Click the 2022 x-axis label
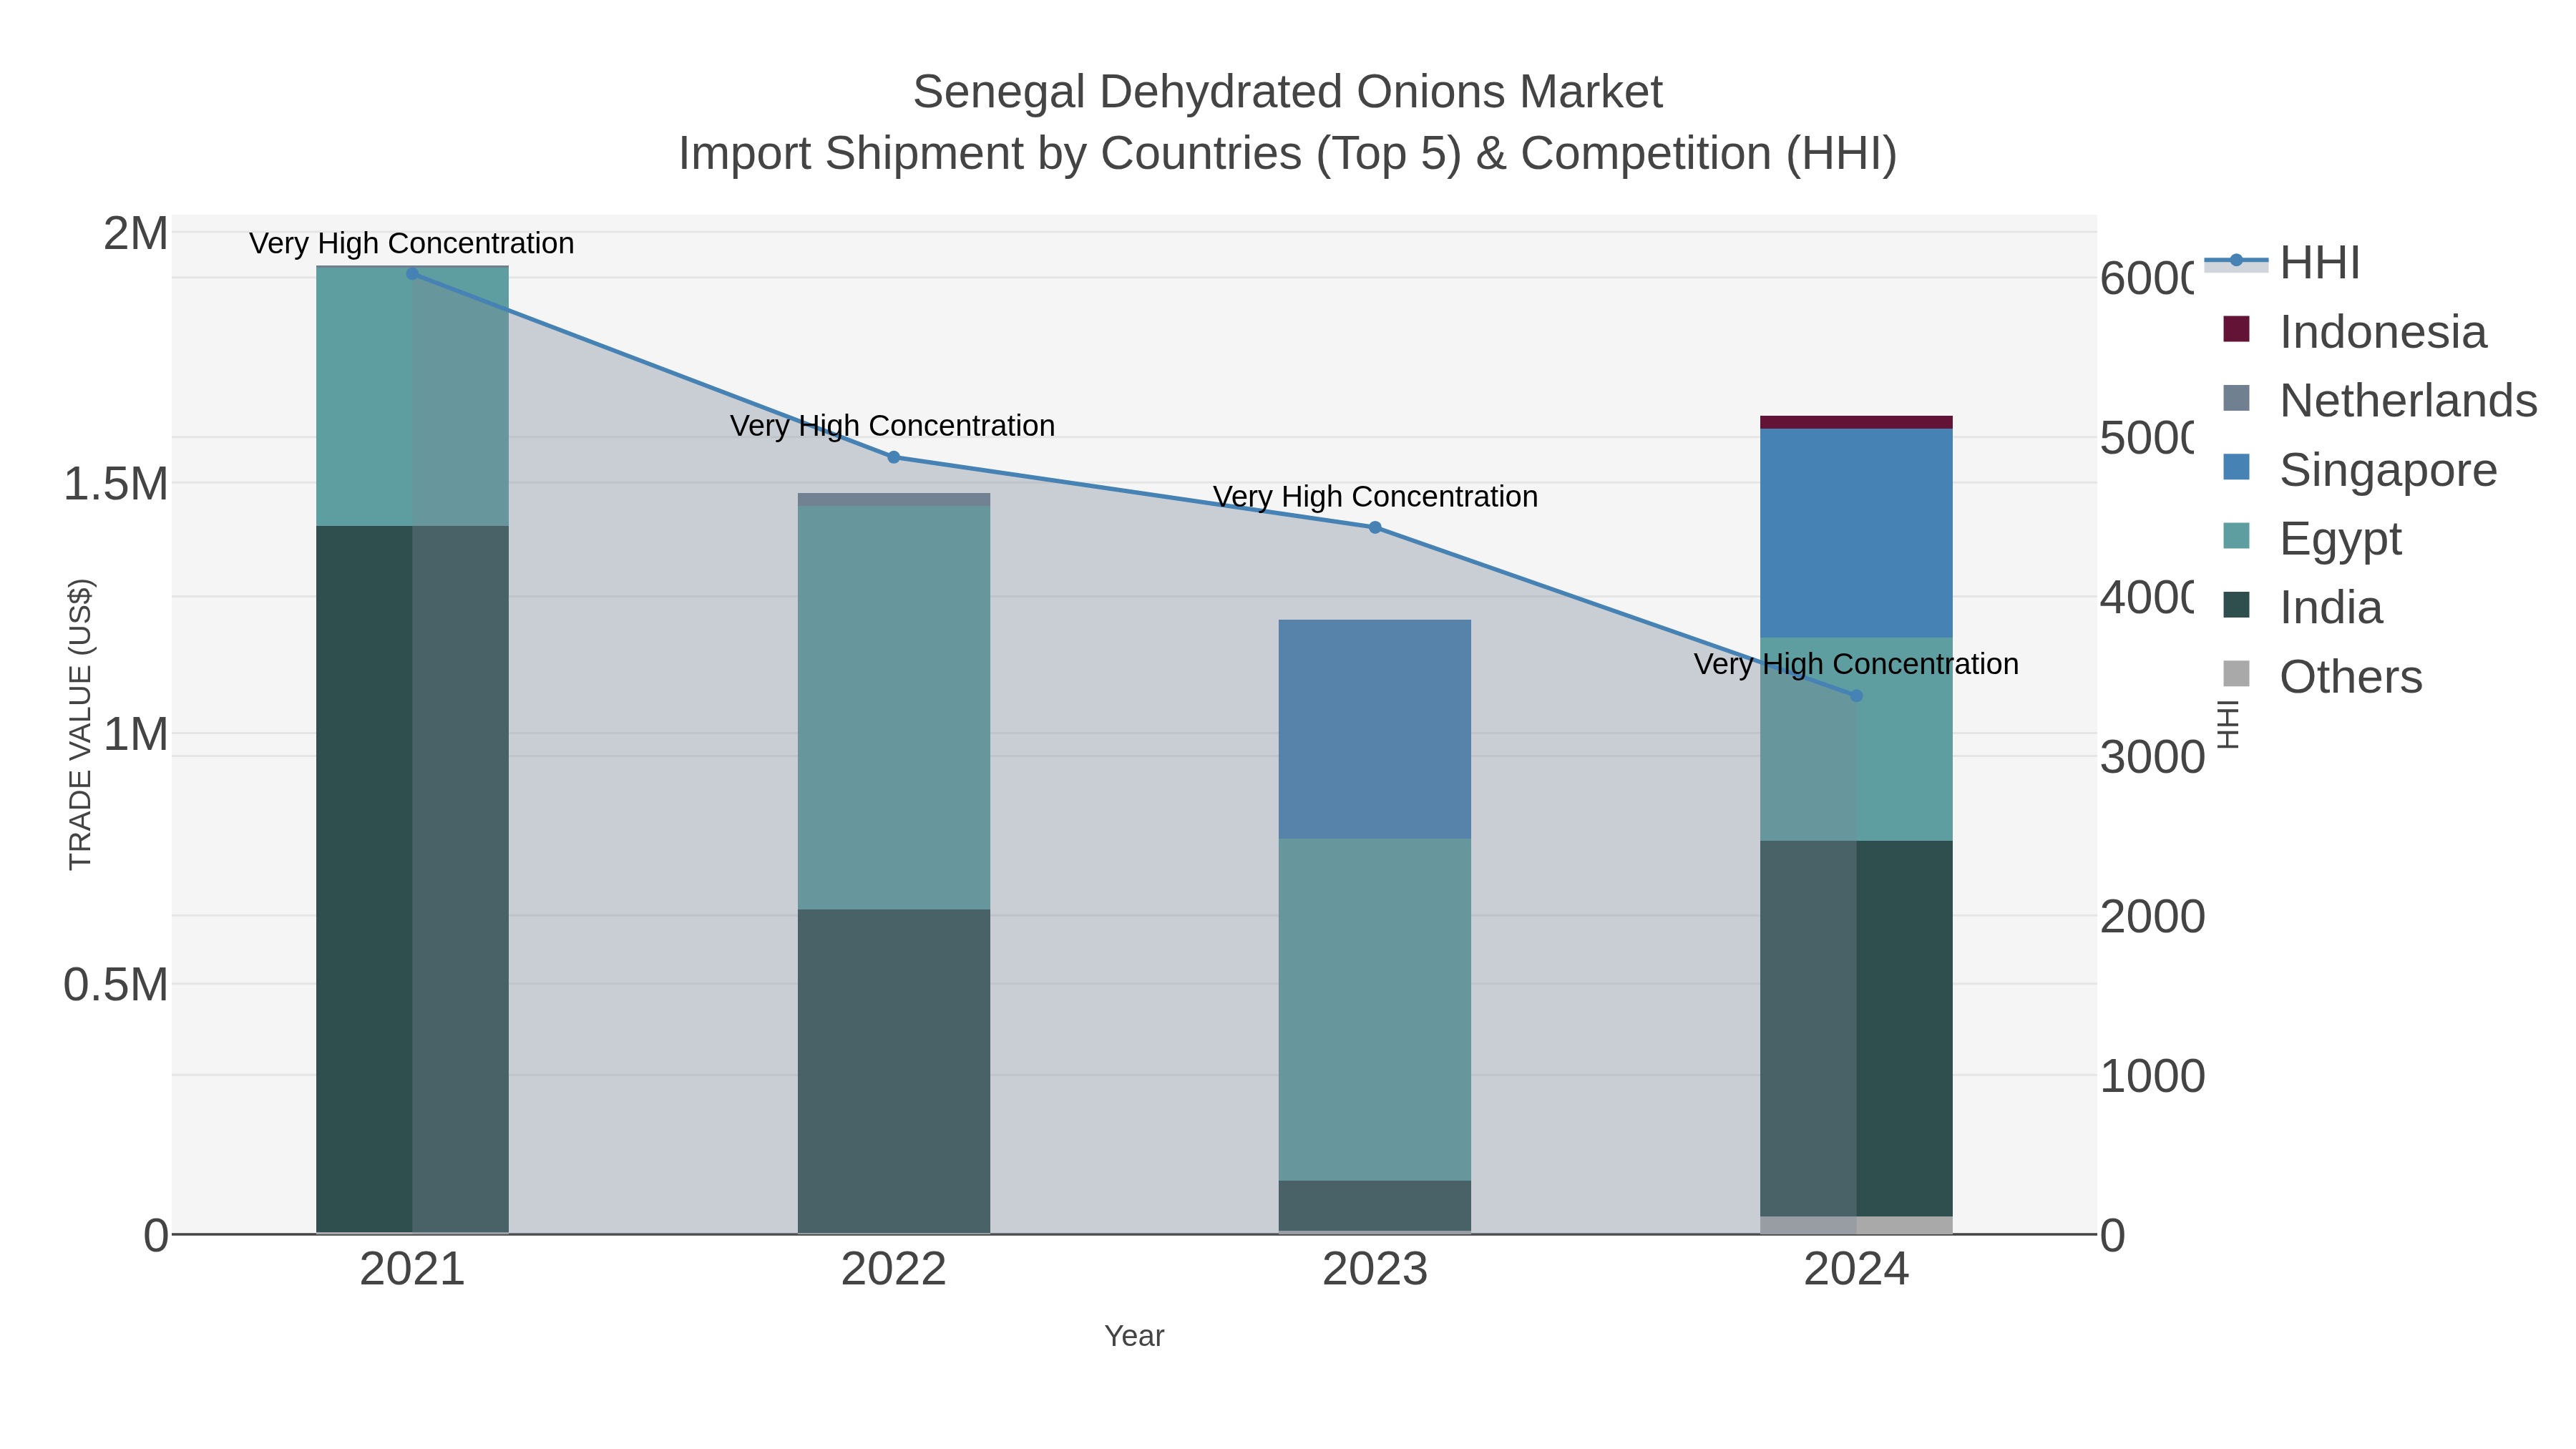2576x1449 pixels. coord(894,1270)
